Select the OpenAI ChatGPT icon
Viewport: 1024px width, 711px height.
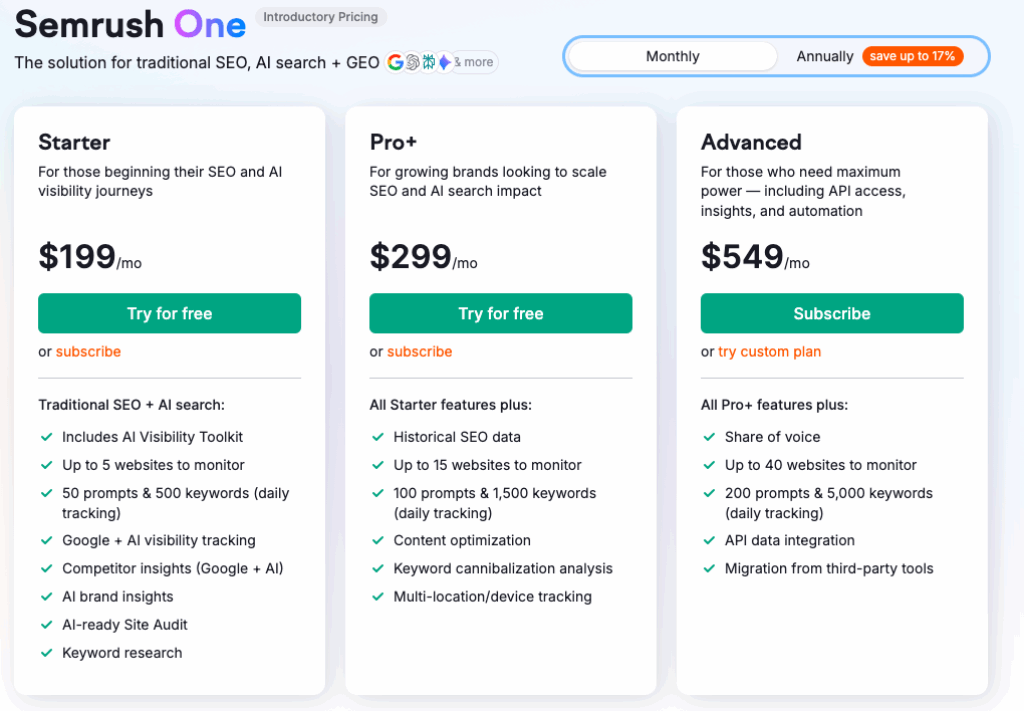click(412, 62)
